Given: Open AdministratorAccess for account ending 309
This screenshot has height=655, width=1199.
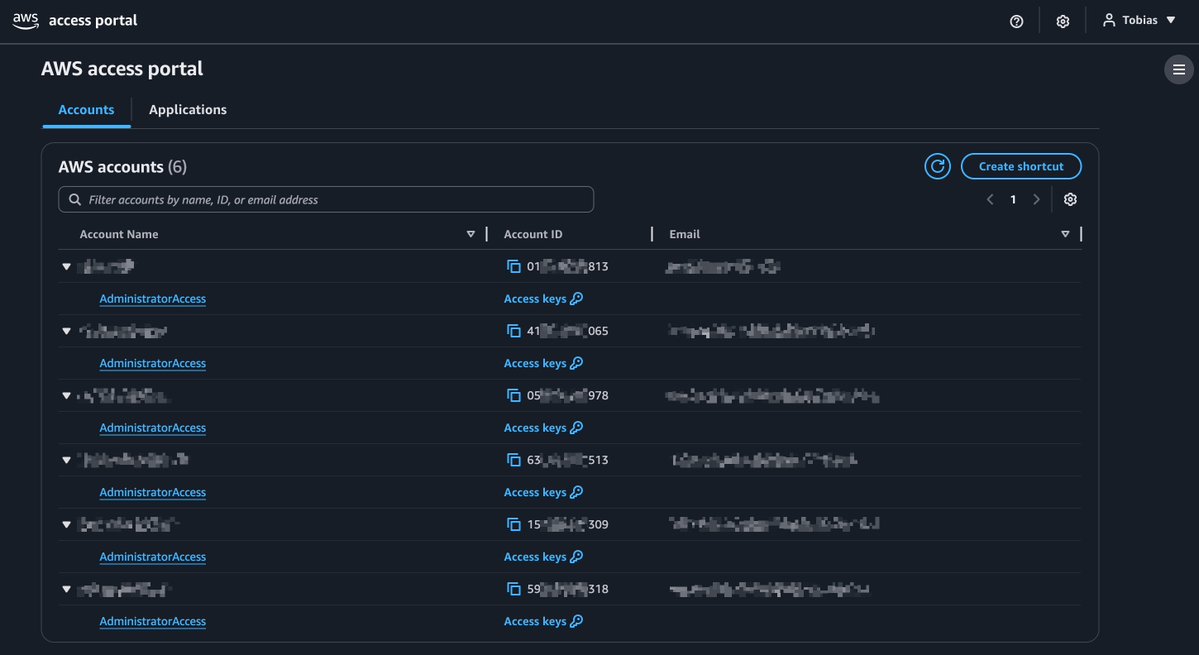Looking at the screenshot, I should point(152,556).
